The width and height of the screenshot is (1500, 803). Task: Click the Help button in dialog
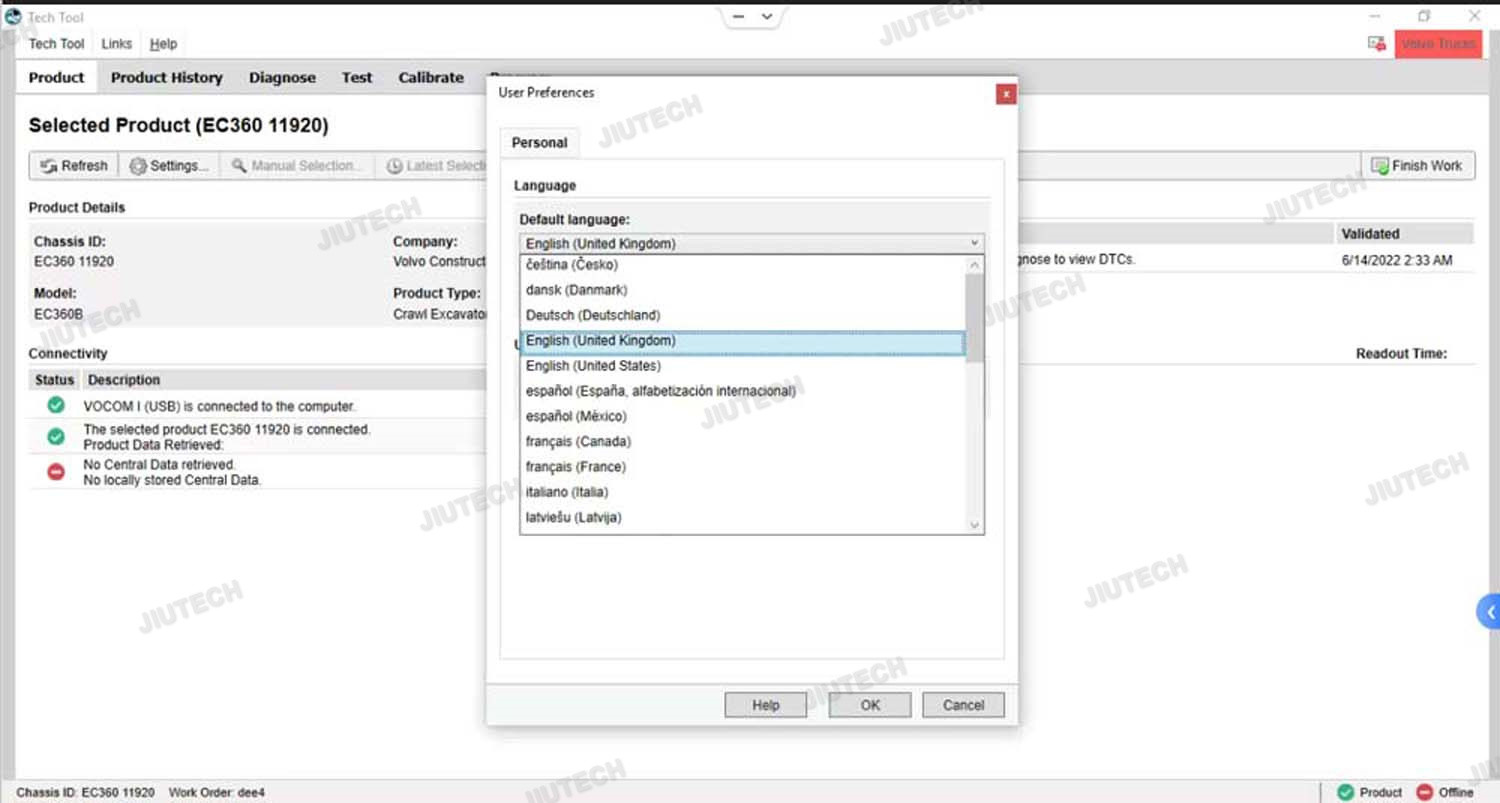765,705
